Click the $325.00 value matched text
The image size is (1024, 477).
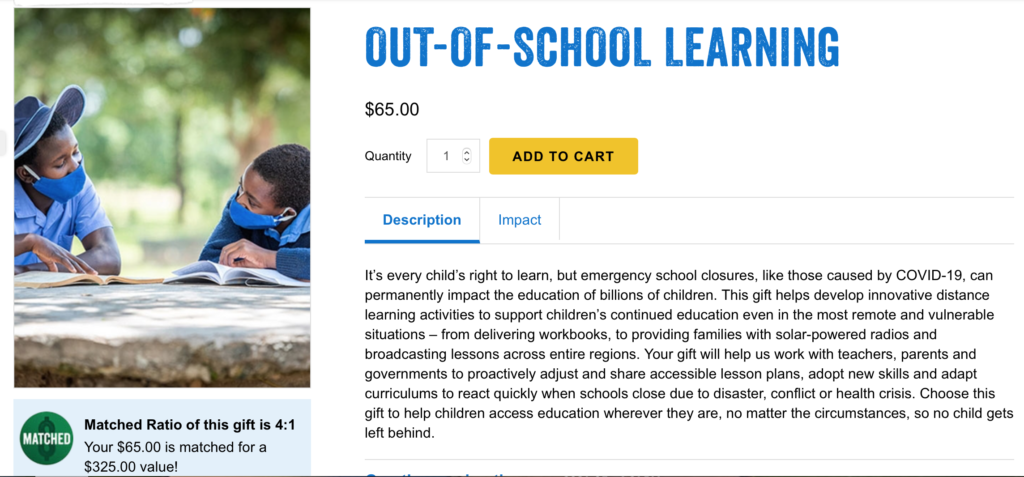point(176,457)
